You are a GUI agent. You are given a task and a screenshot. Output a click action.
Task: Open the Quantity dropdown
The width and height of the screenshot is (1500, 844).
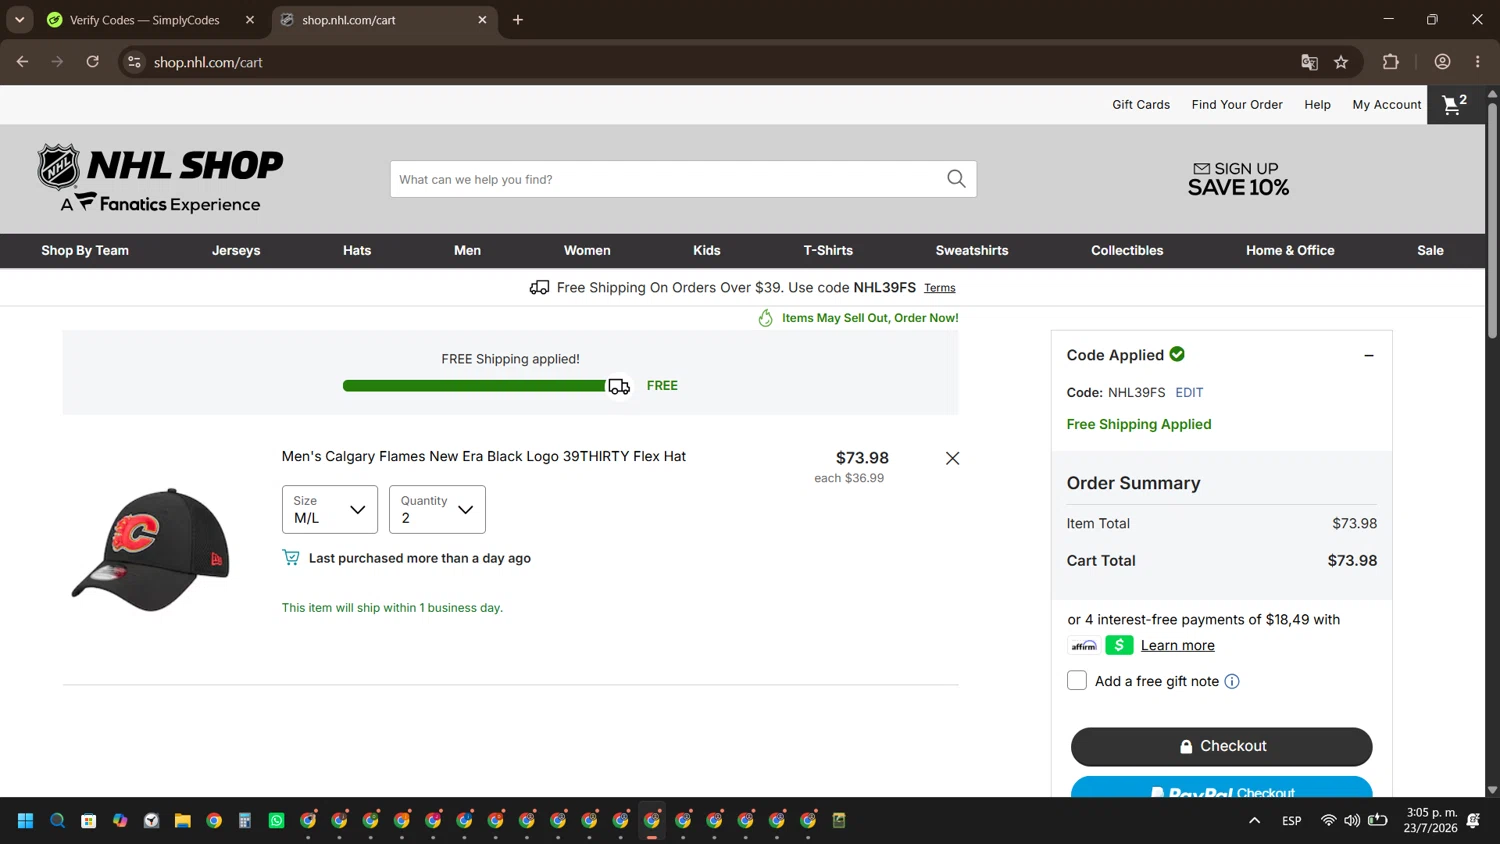click(437, 509)
